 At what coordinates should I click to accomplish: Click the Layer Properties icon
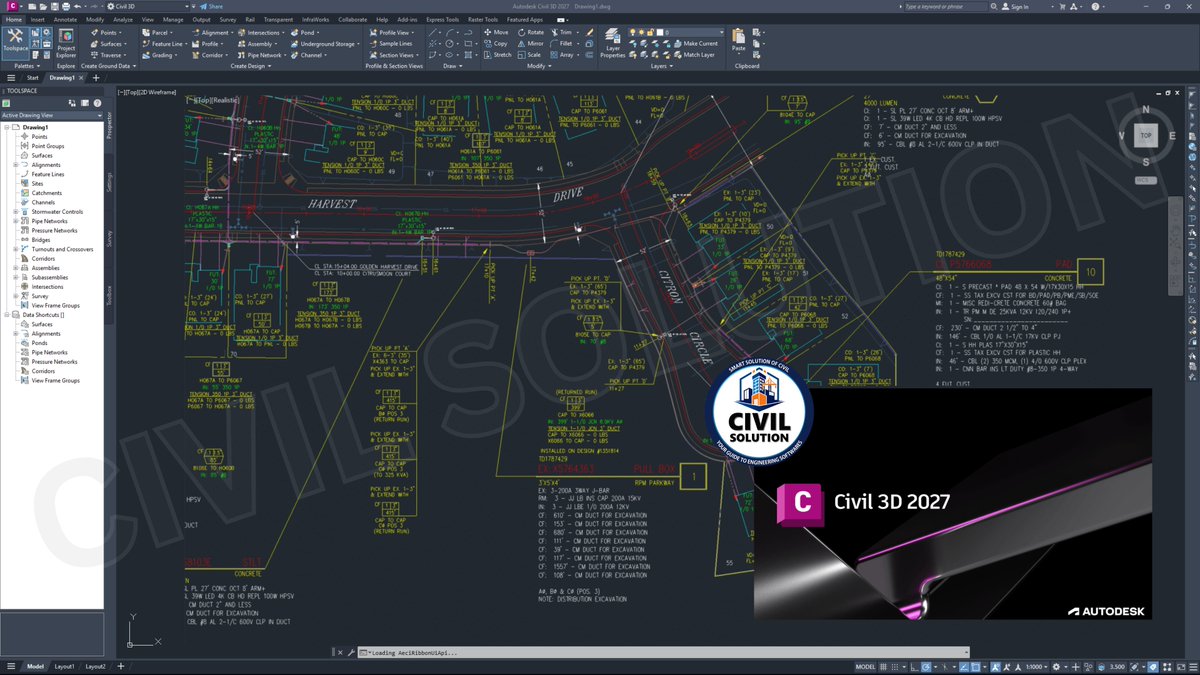(x=612, y=41)
